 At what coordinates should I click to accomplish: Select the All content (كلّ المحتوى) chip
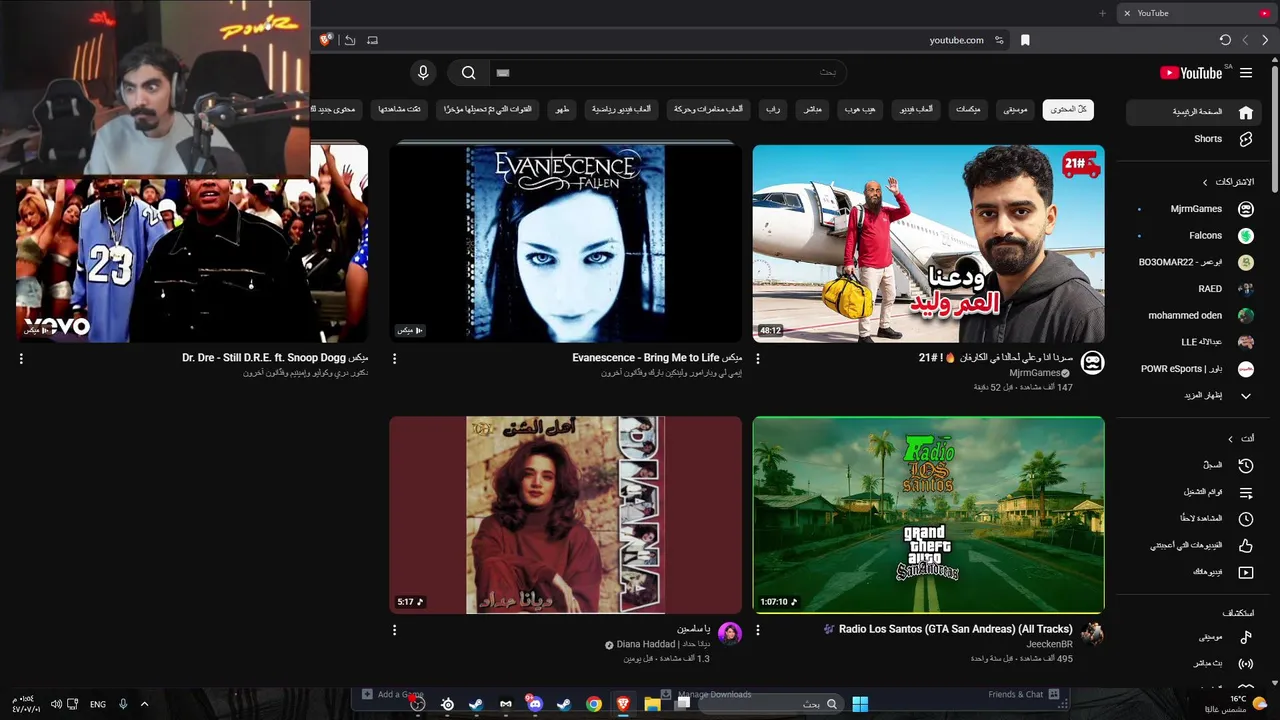click(1068, 109)
